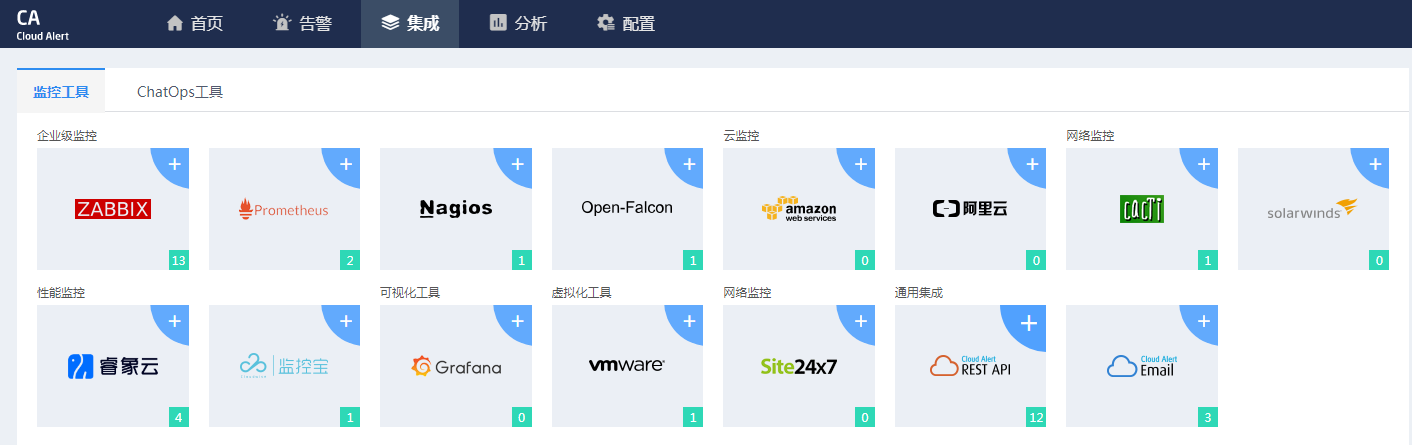
Task: Add a new Grafana integration with plus
Action: [517, 321]
